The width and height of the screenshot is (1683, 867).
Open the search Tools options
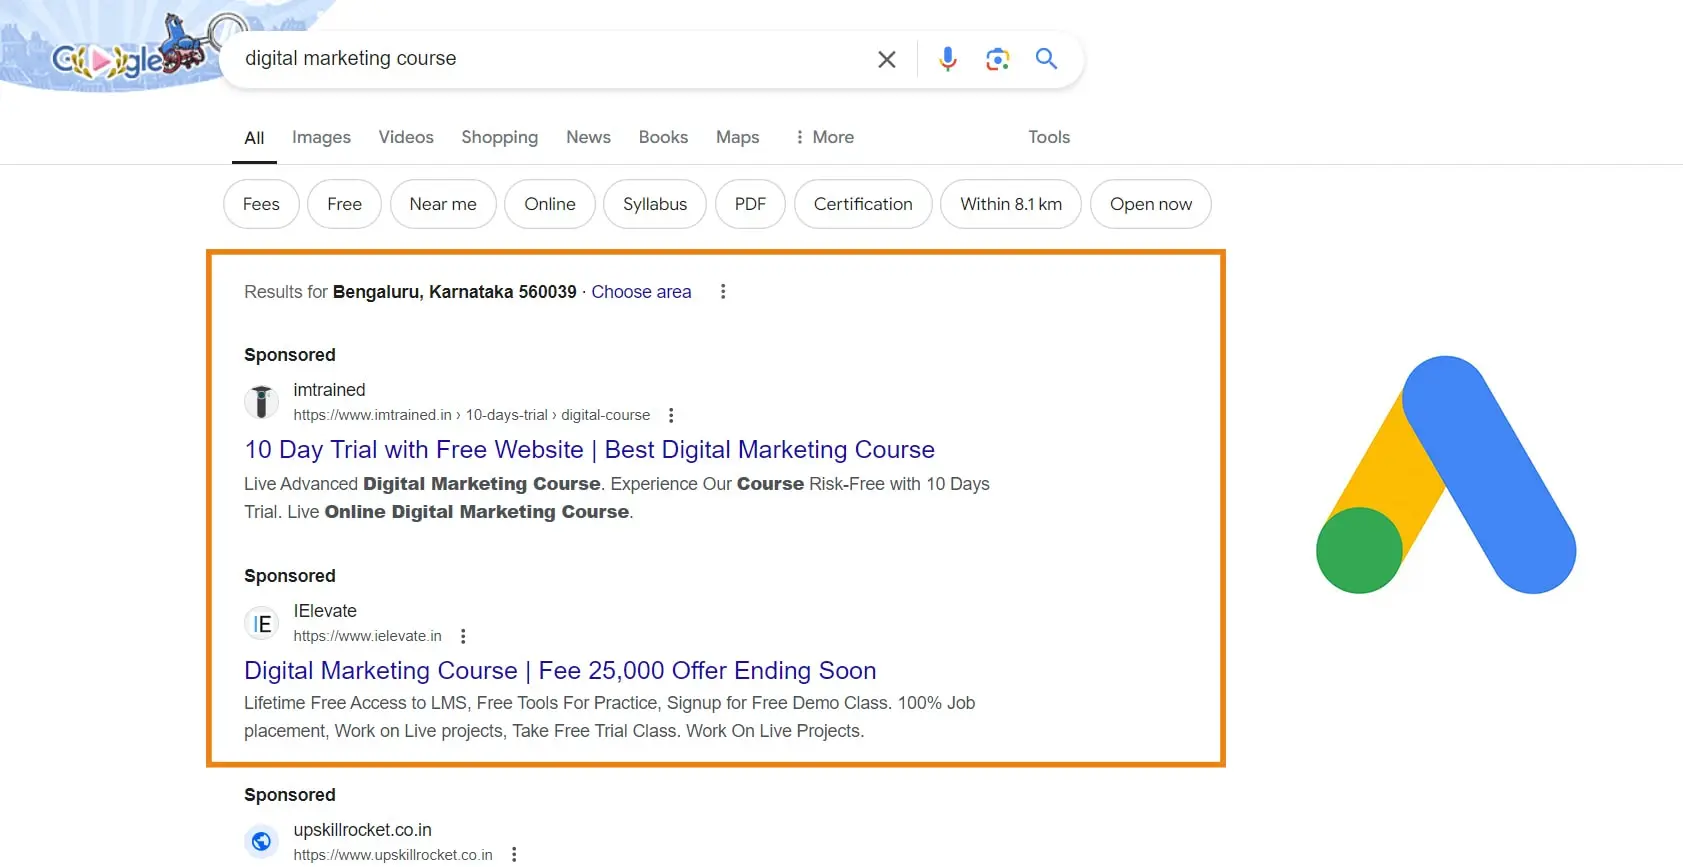[x=1049, y=137]
